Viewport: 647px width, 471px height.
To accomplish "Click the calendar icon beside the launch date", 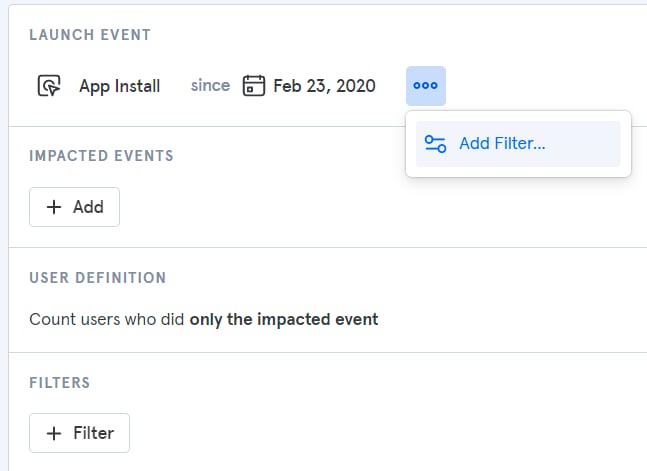I will pos(253,85).
